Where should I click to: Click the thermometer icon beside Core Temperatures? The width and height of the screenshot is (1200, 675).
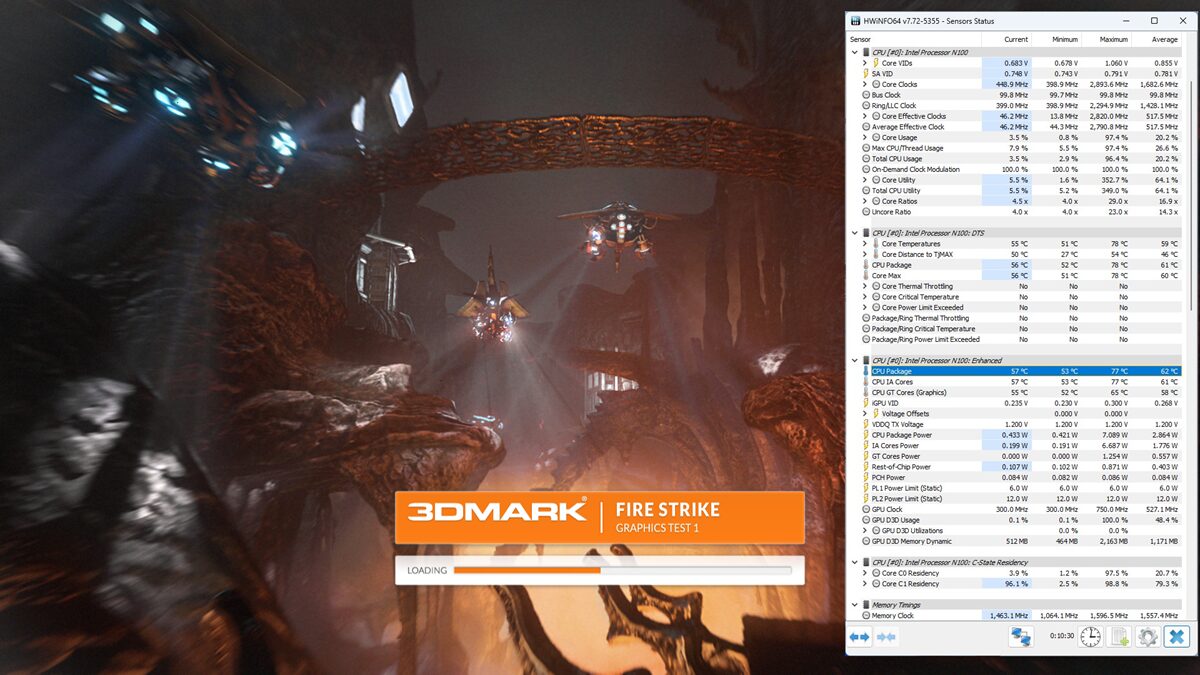pos(876,244)
